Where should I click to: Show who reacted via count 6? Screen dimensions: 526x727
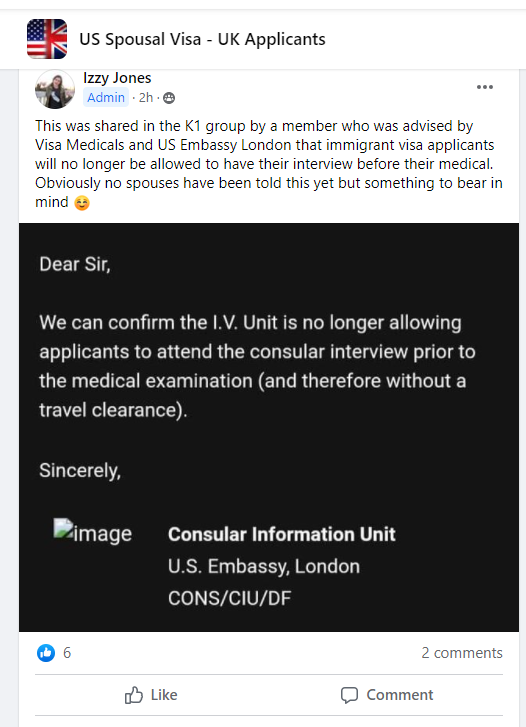point(67,653)
